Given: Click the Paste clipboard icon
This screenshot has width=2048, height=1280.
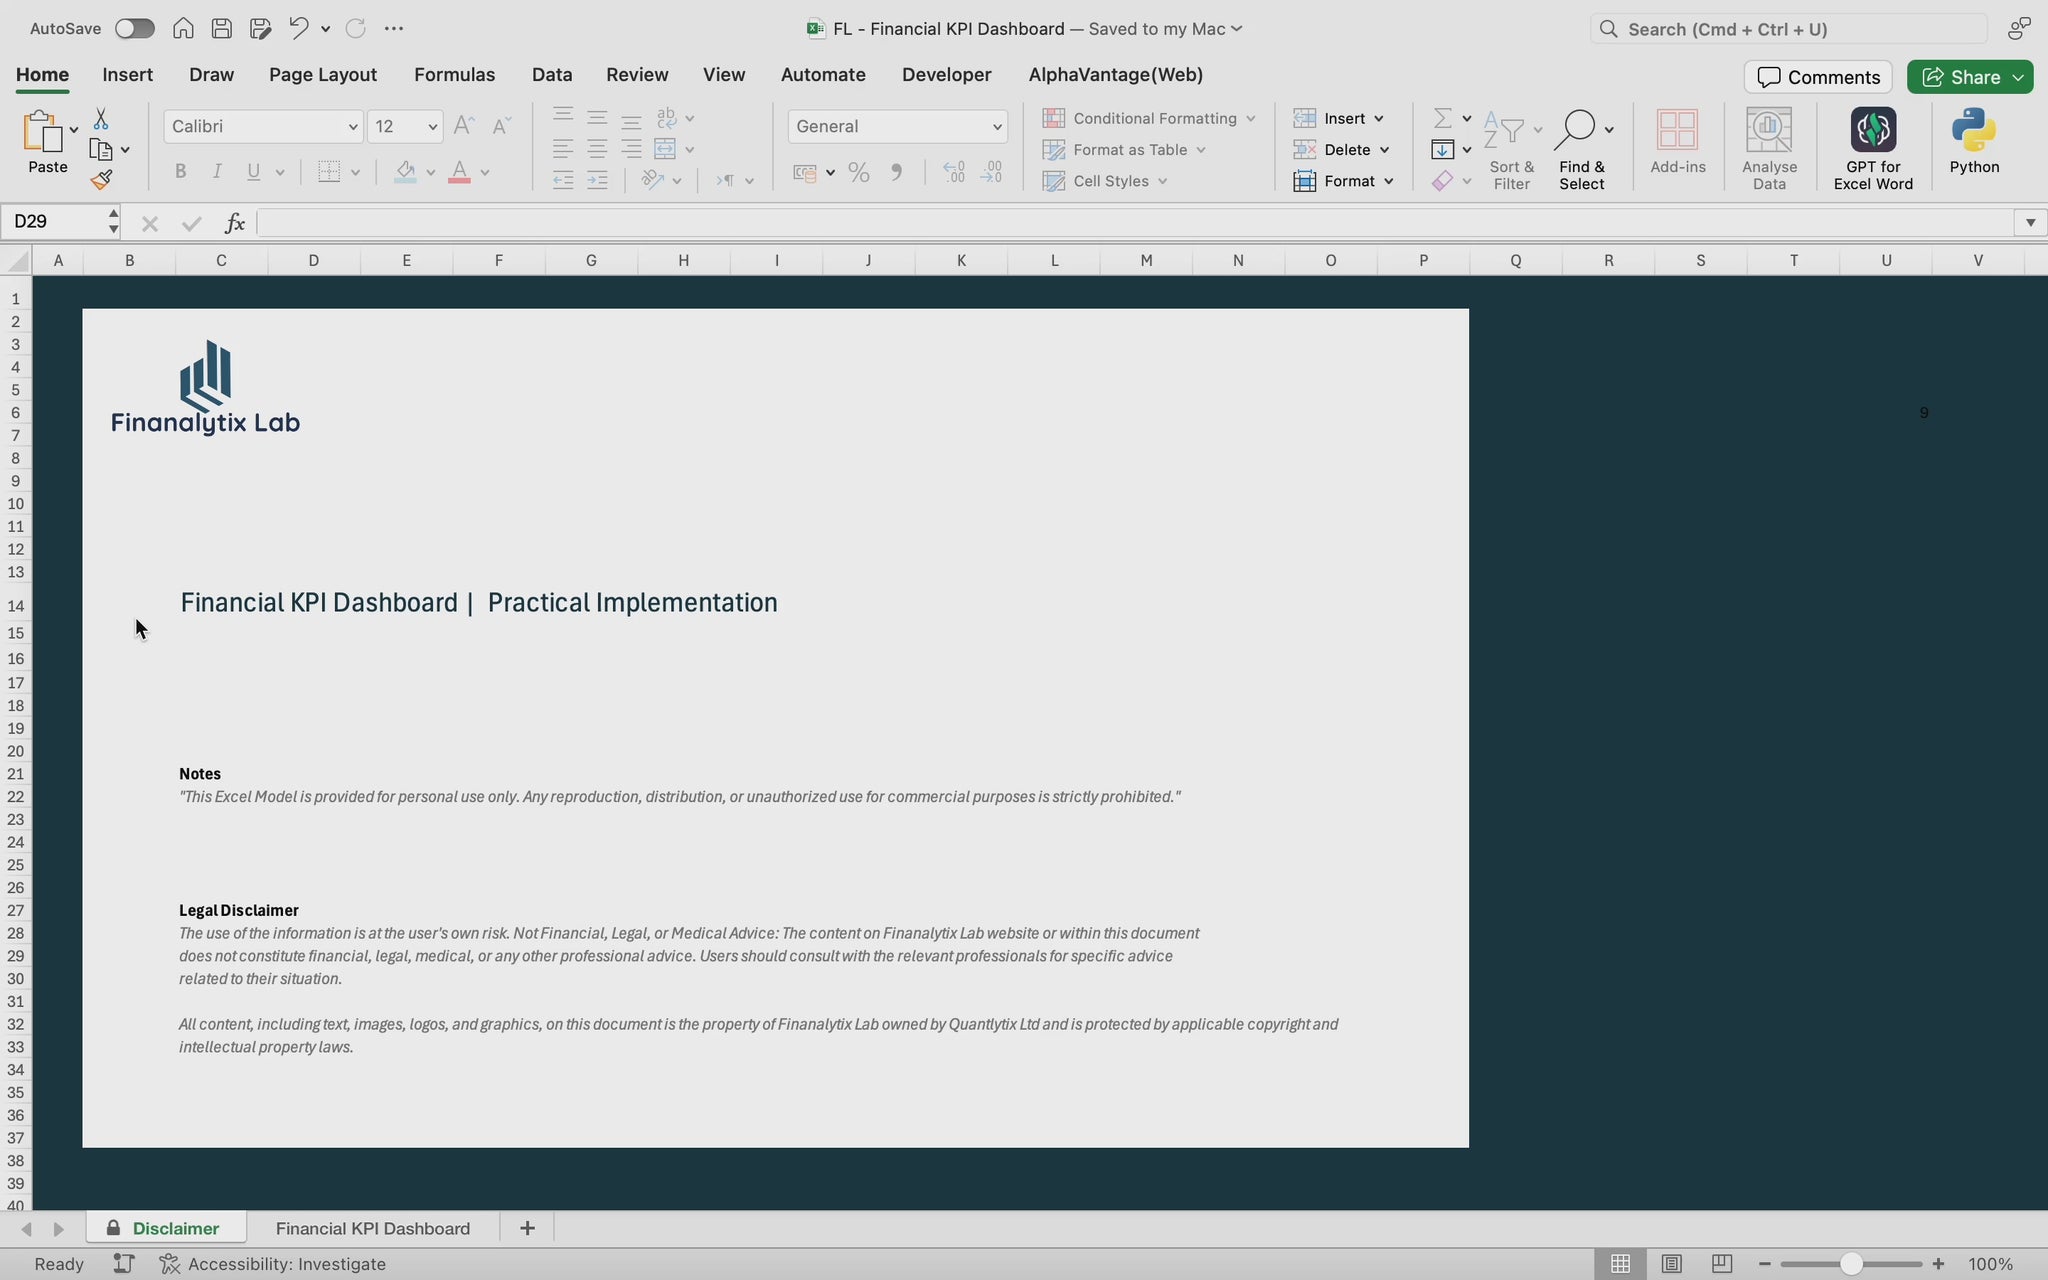Looking at the screenshot, I should point(42,131).
